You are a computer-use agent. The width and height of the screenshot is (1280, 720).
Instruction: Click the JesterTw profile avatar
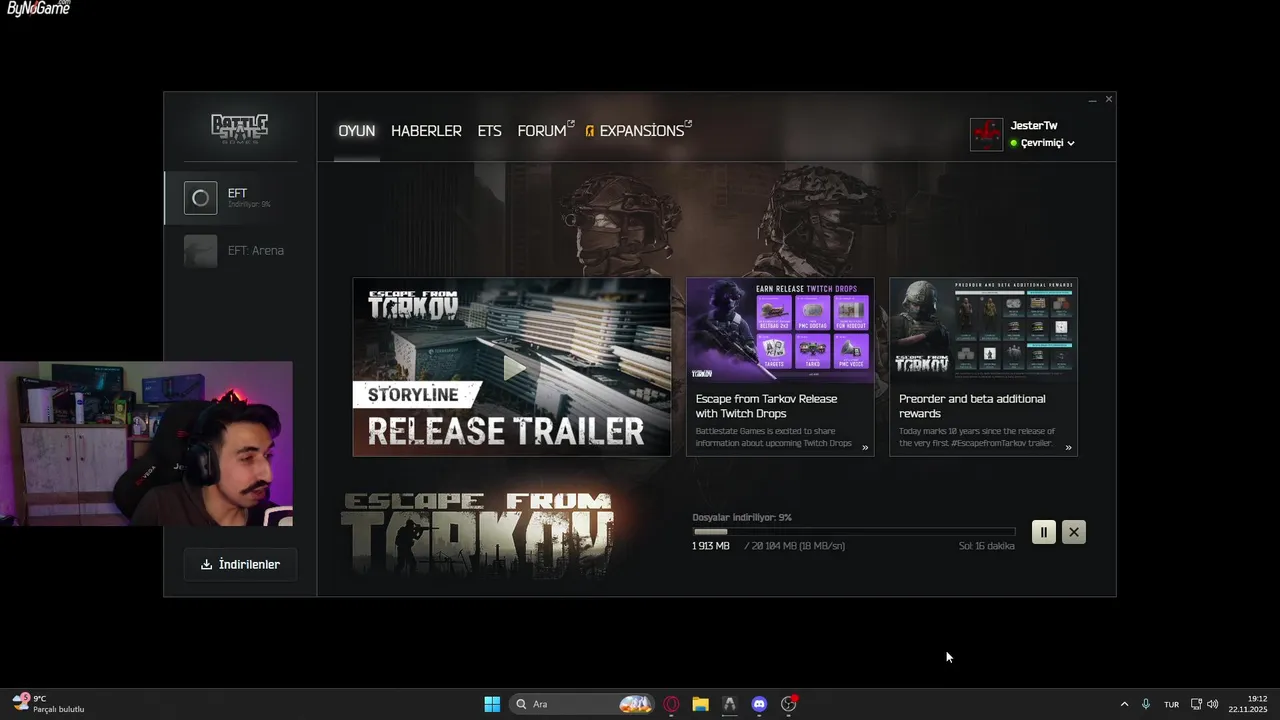(x=986, y=134)
